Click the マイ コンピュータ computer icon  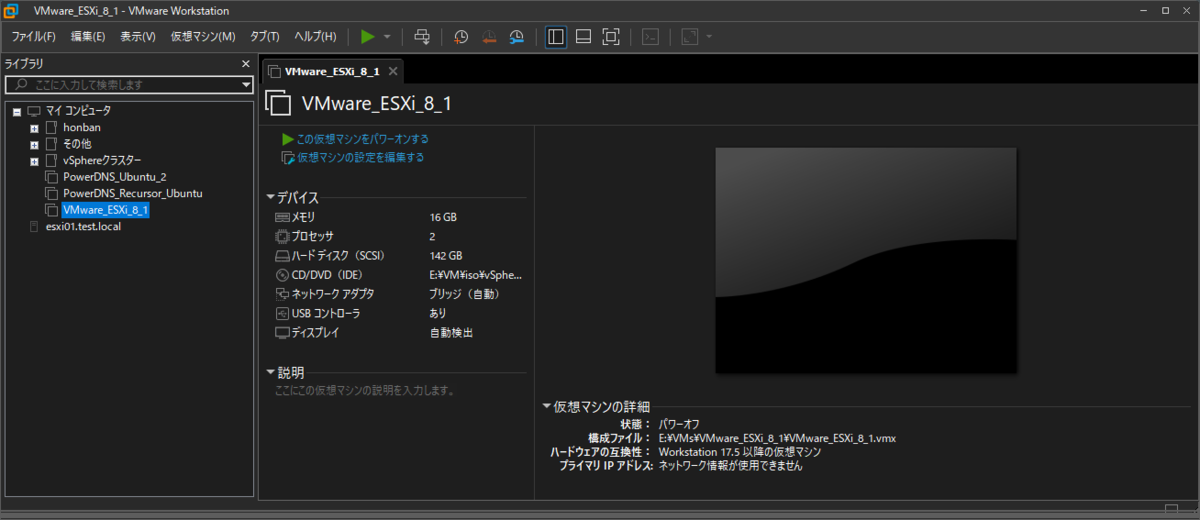pos(34,111)
